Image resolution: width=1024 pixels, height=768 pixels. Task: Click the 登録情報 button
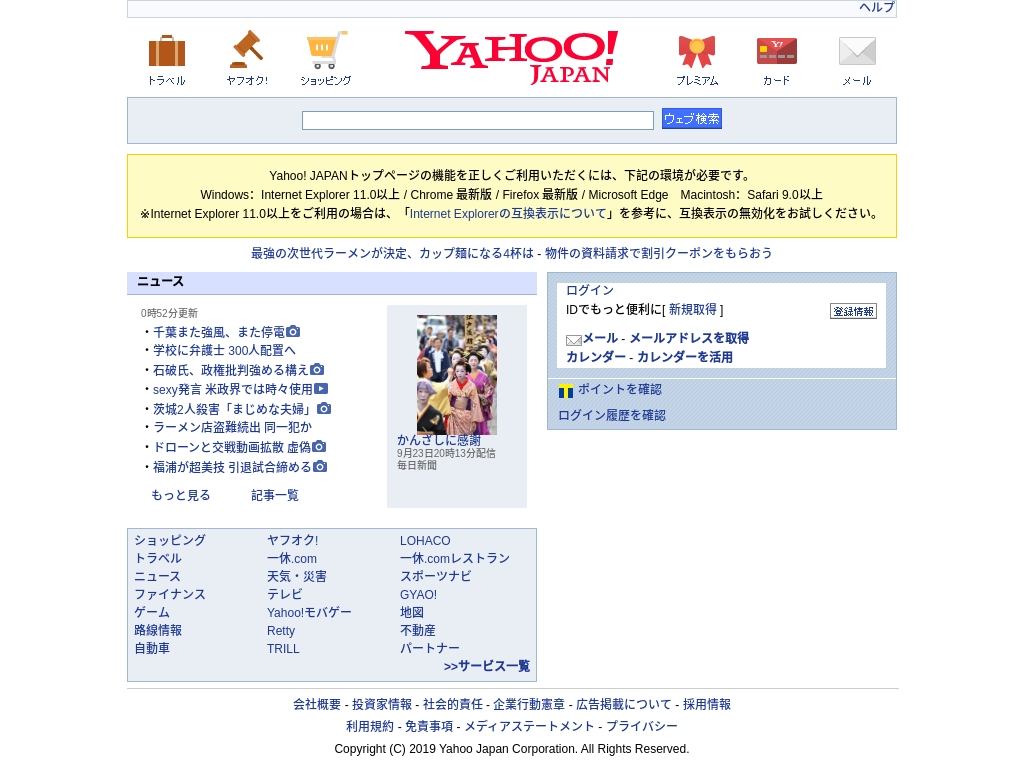[853, 312]
